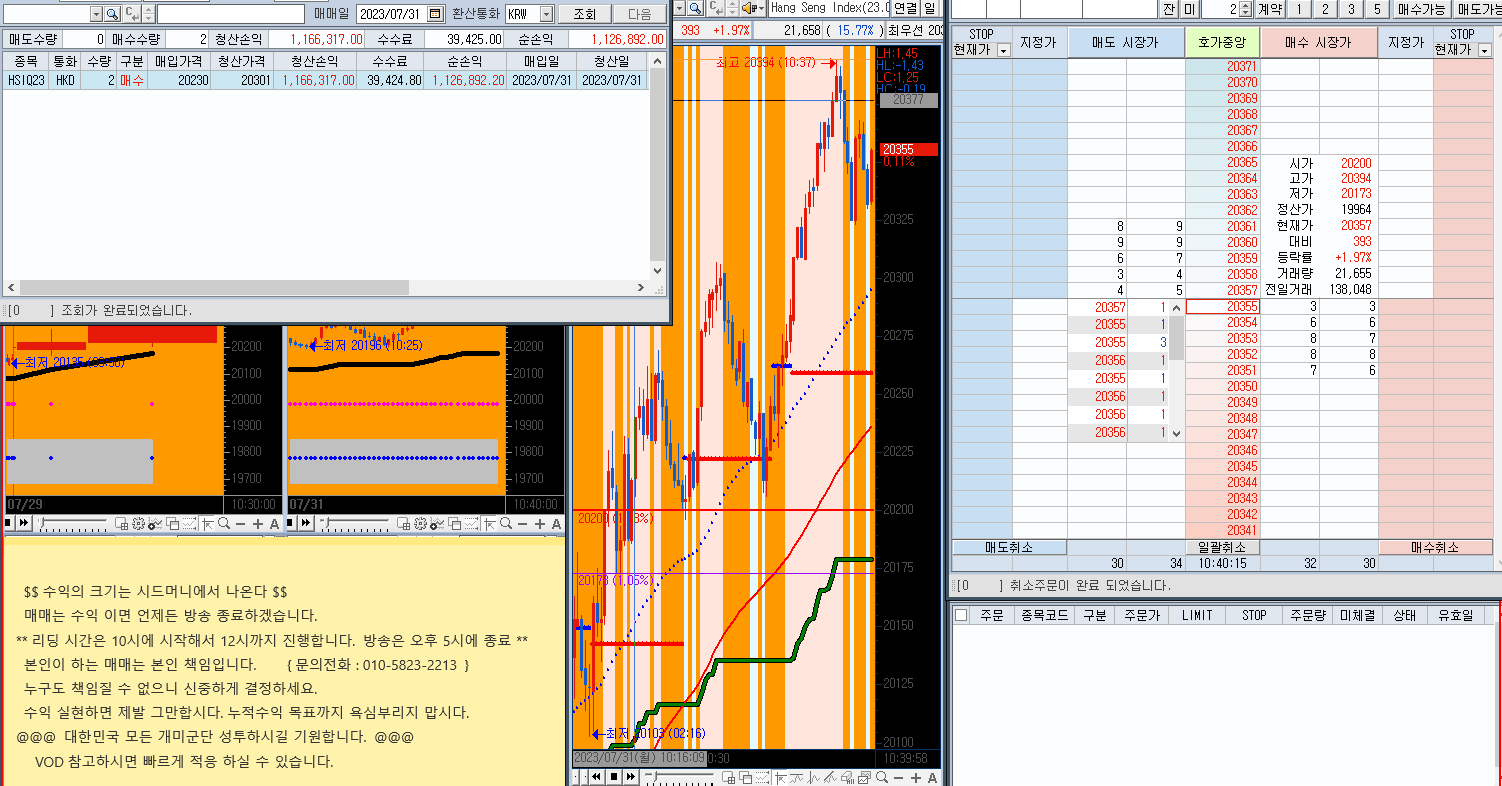Viewport: 1502px width, 786px height.
Task: Set contract quantity preset to 5
Action: coord(1376,9)
